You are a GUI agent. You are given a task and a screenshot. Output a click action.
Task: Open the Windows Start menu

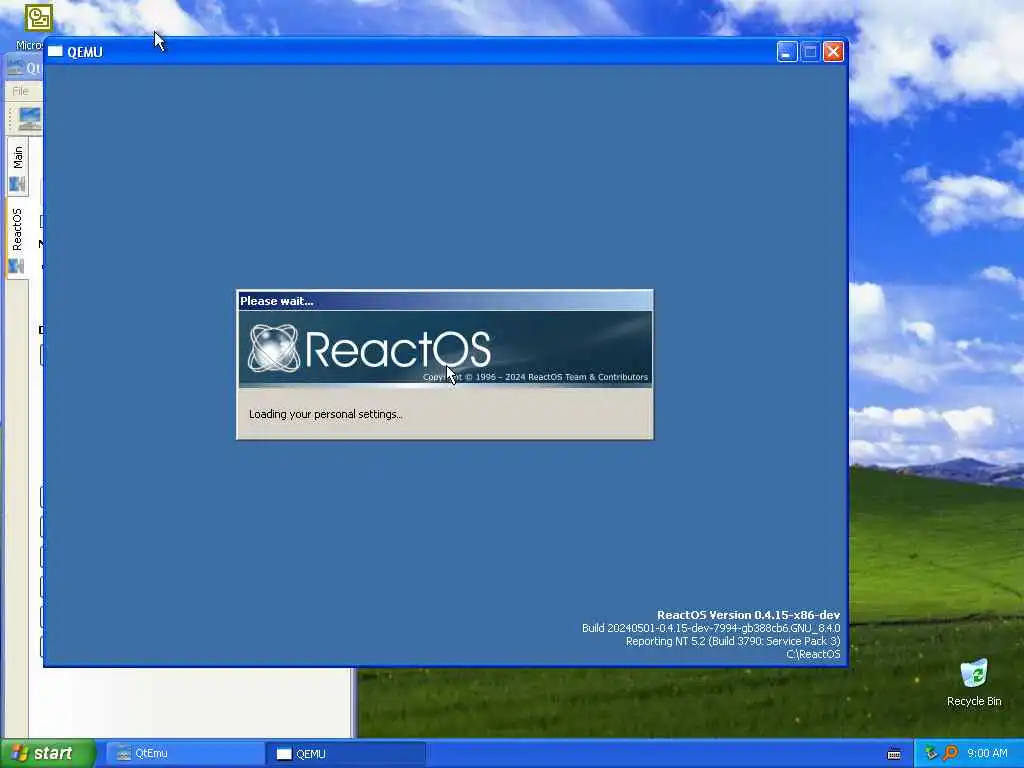pyautogui.click(x=48, y=754)
